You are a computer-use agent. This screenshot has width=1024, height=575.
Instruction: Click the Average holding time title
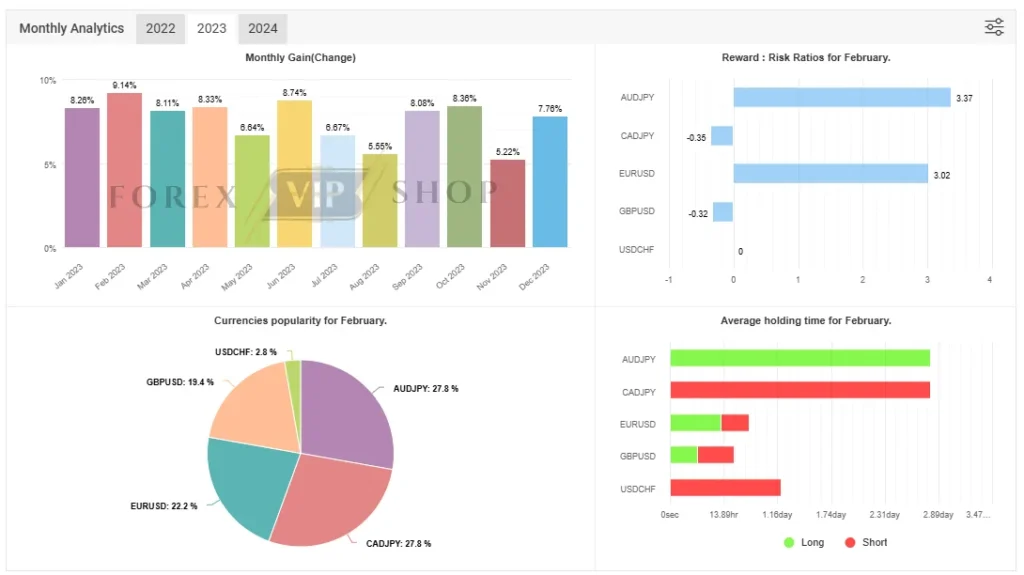pos(806,321)
